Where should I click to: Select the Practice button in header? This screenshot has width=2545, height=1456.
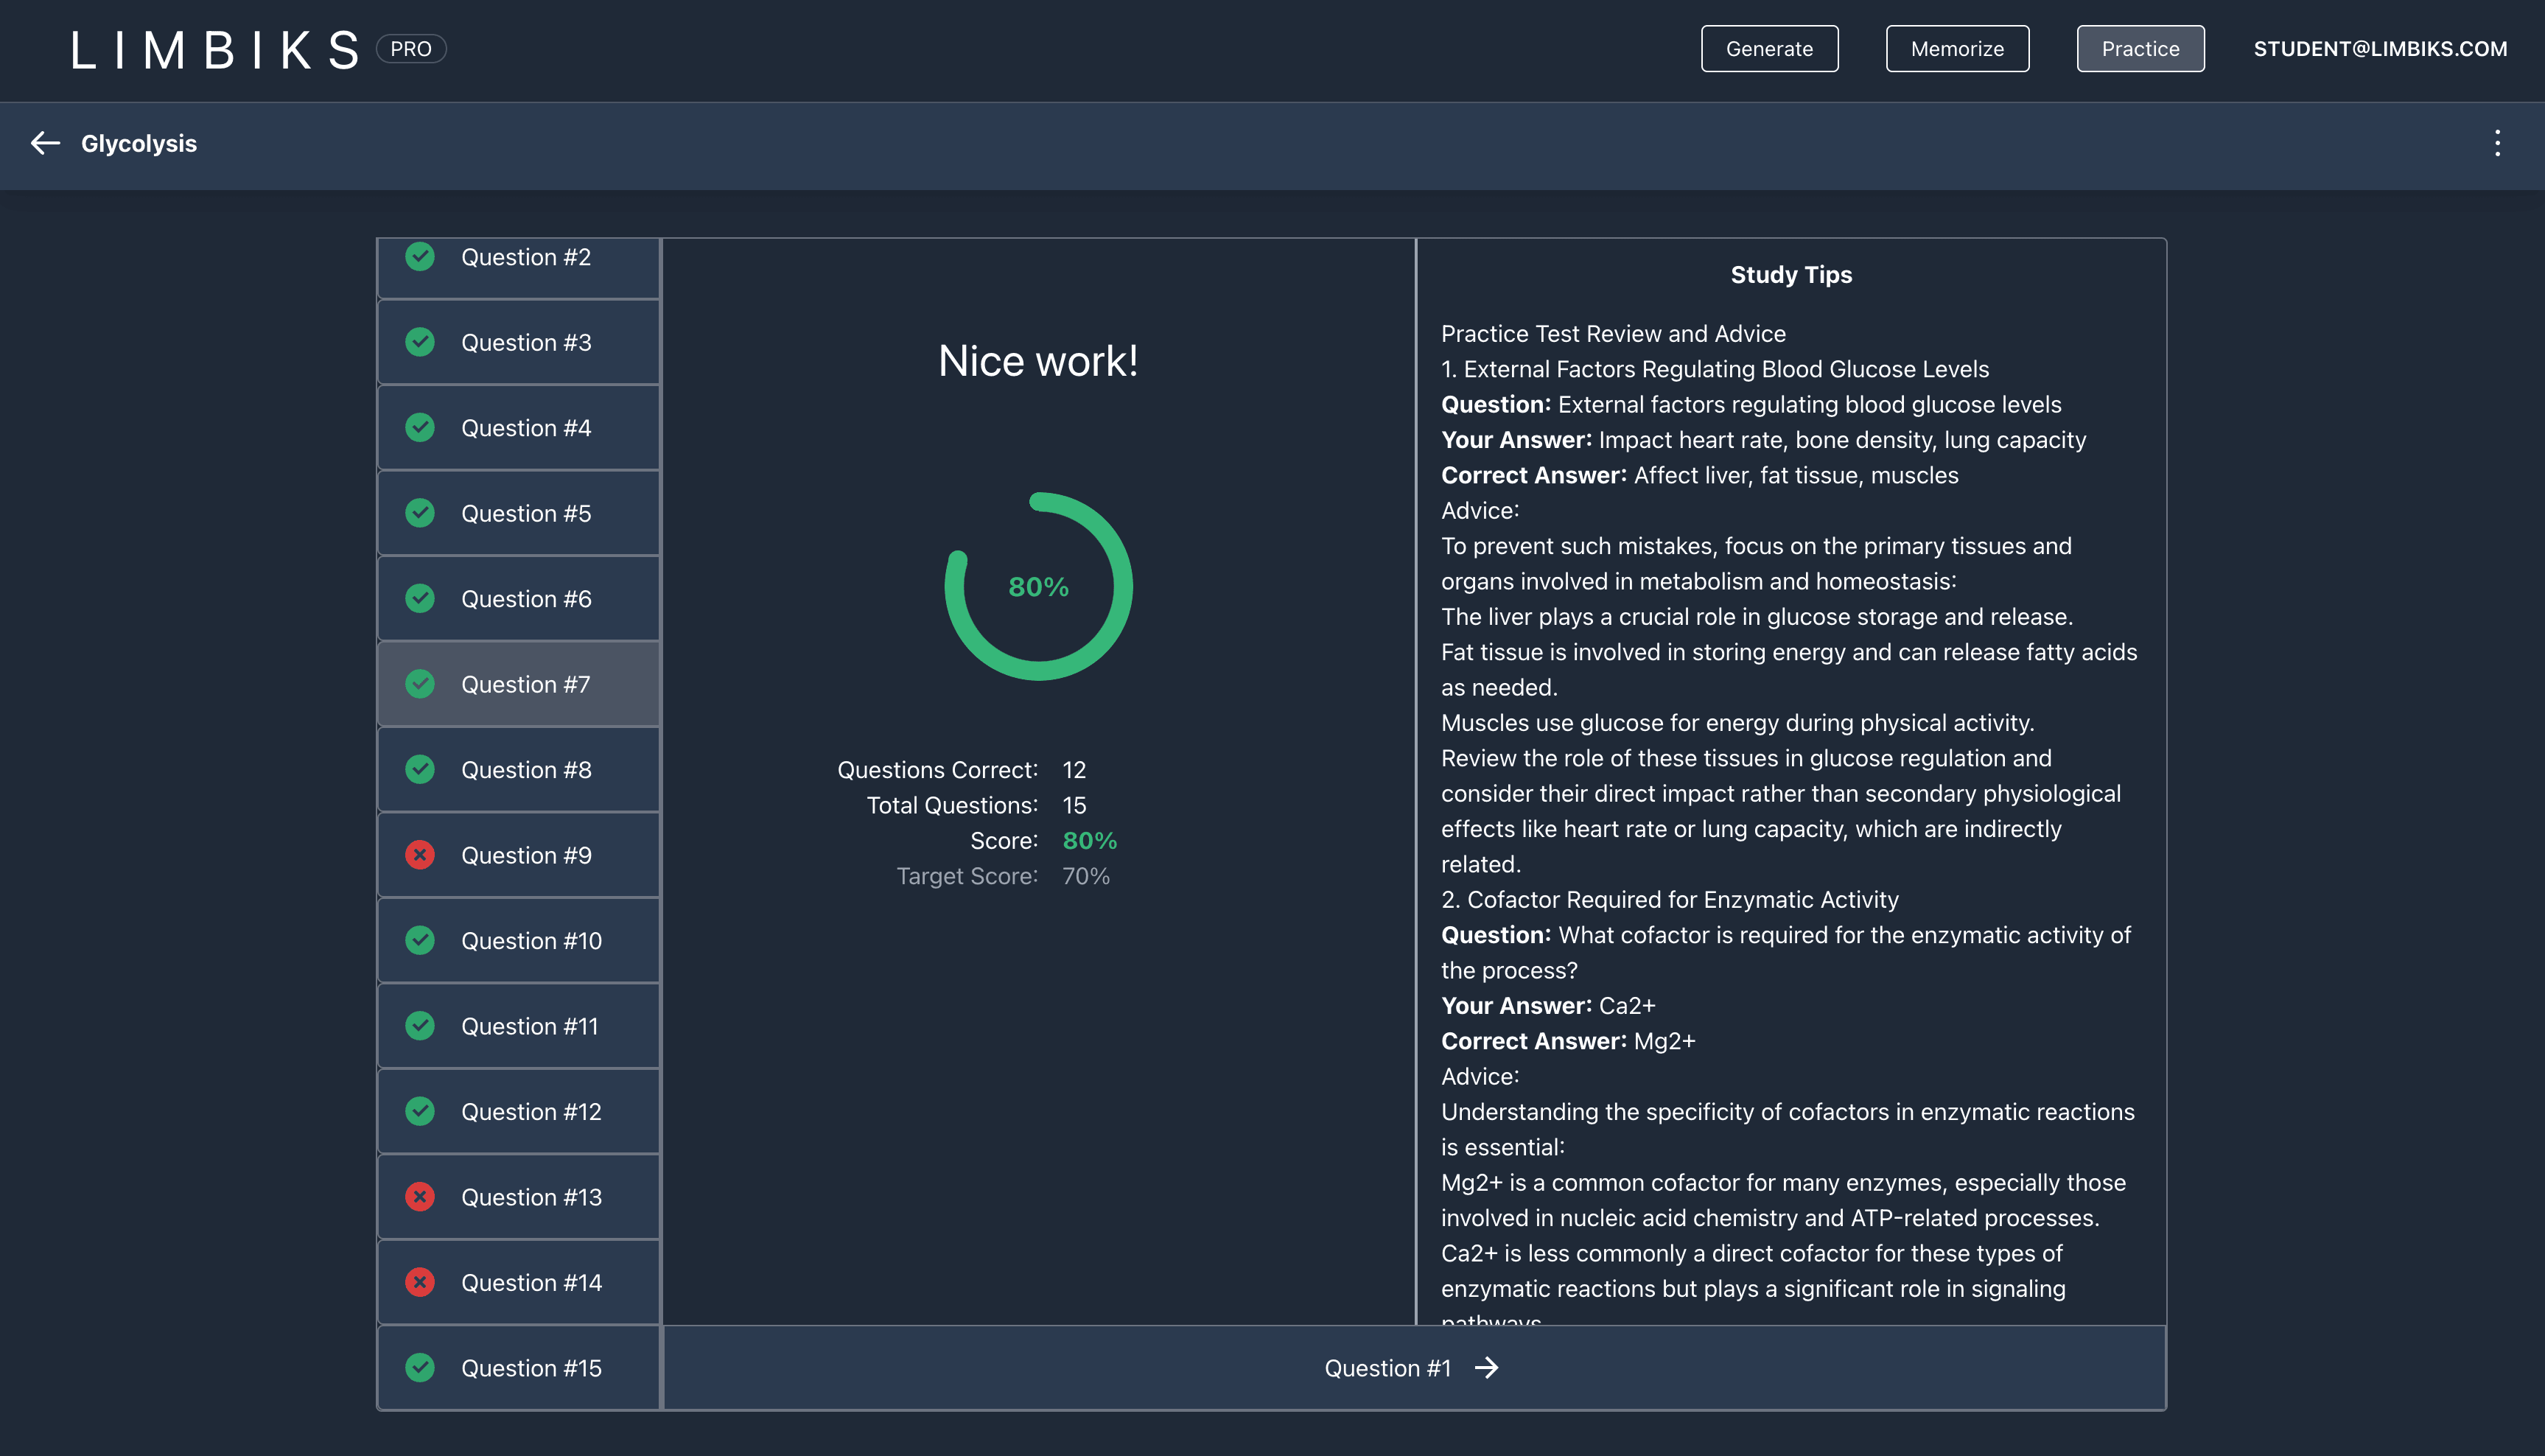tap(2139, 49)
